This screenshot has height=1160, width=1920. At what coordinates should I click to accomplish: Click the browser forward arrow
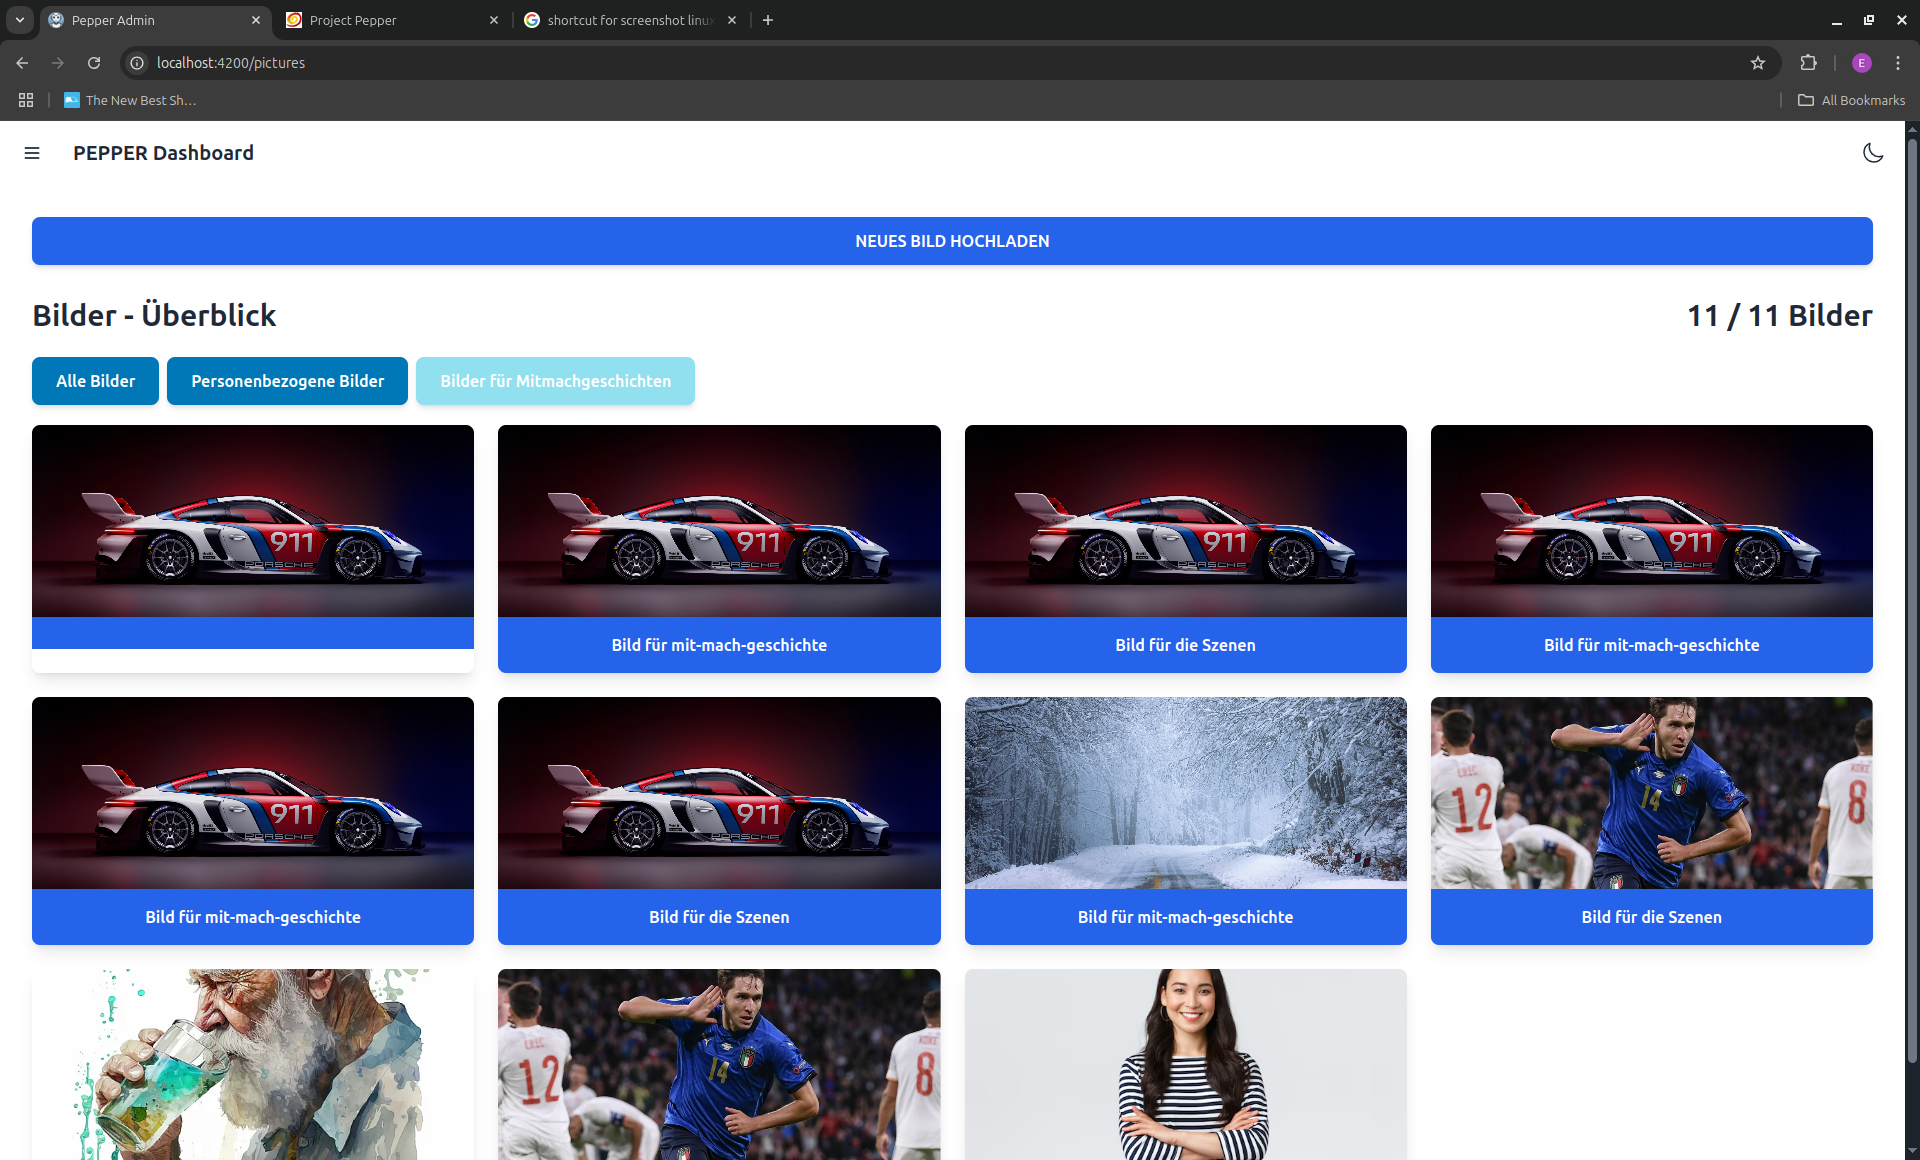(x=58, y=63)
